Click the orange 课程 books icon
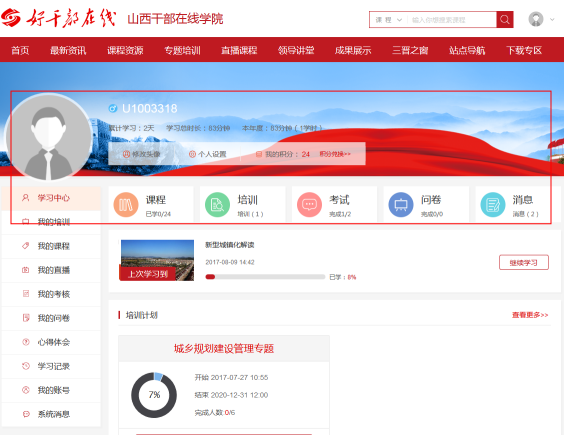This screenshot has width=564, height=435. click(x=126, y=205)
